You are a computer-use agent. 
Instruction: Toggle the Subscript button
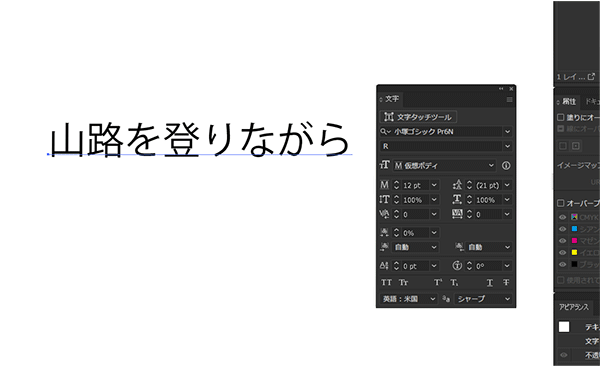(454, 283)
